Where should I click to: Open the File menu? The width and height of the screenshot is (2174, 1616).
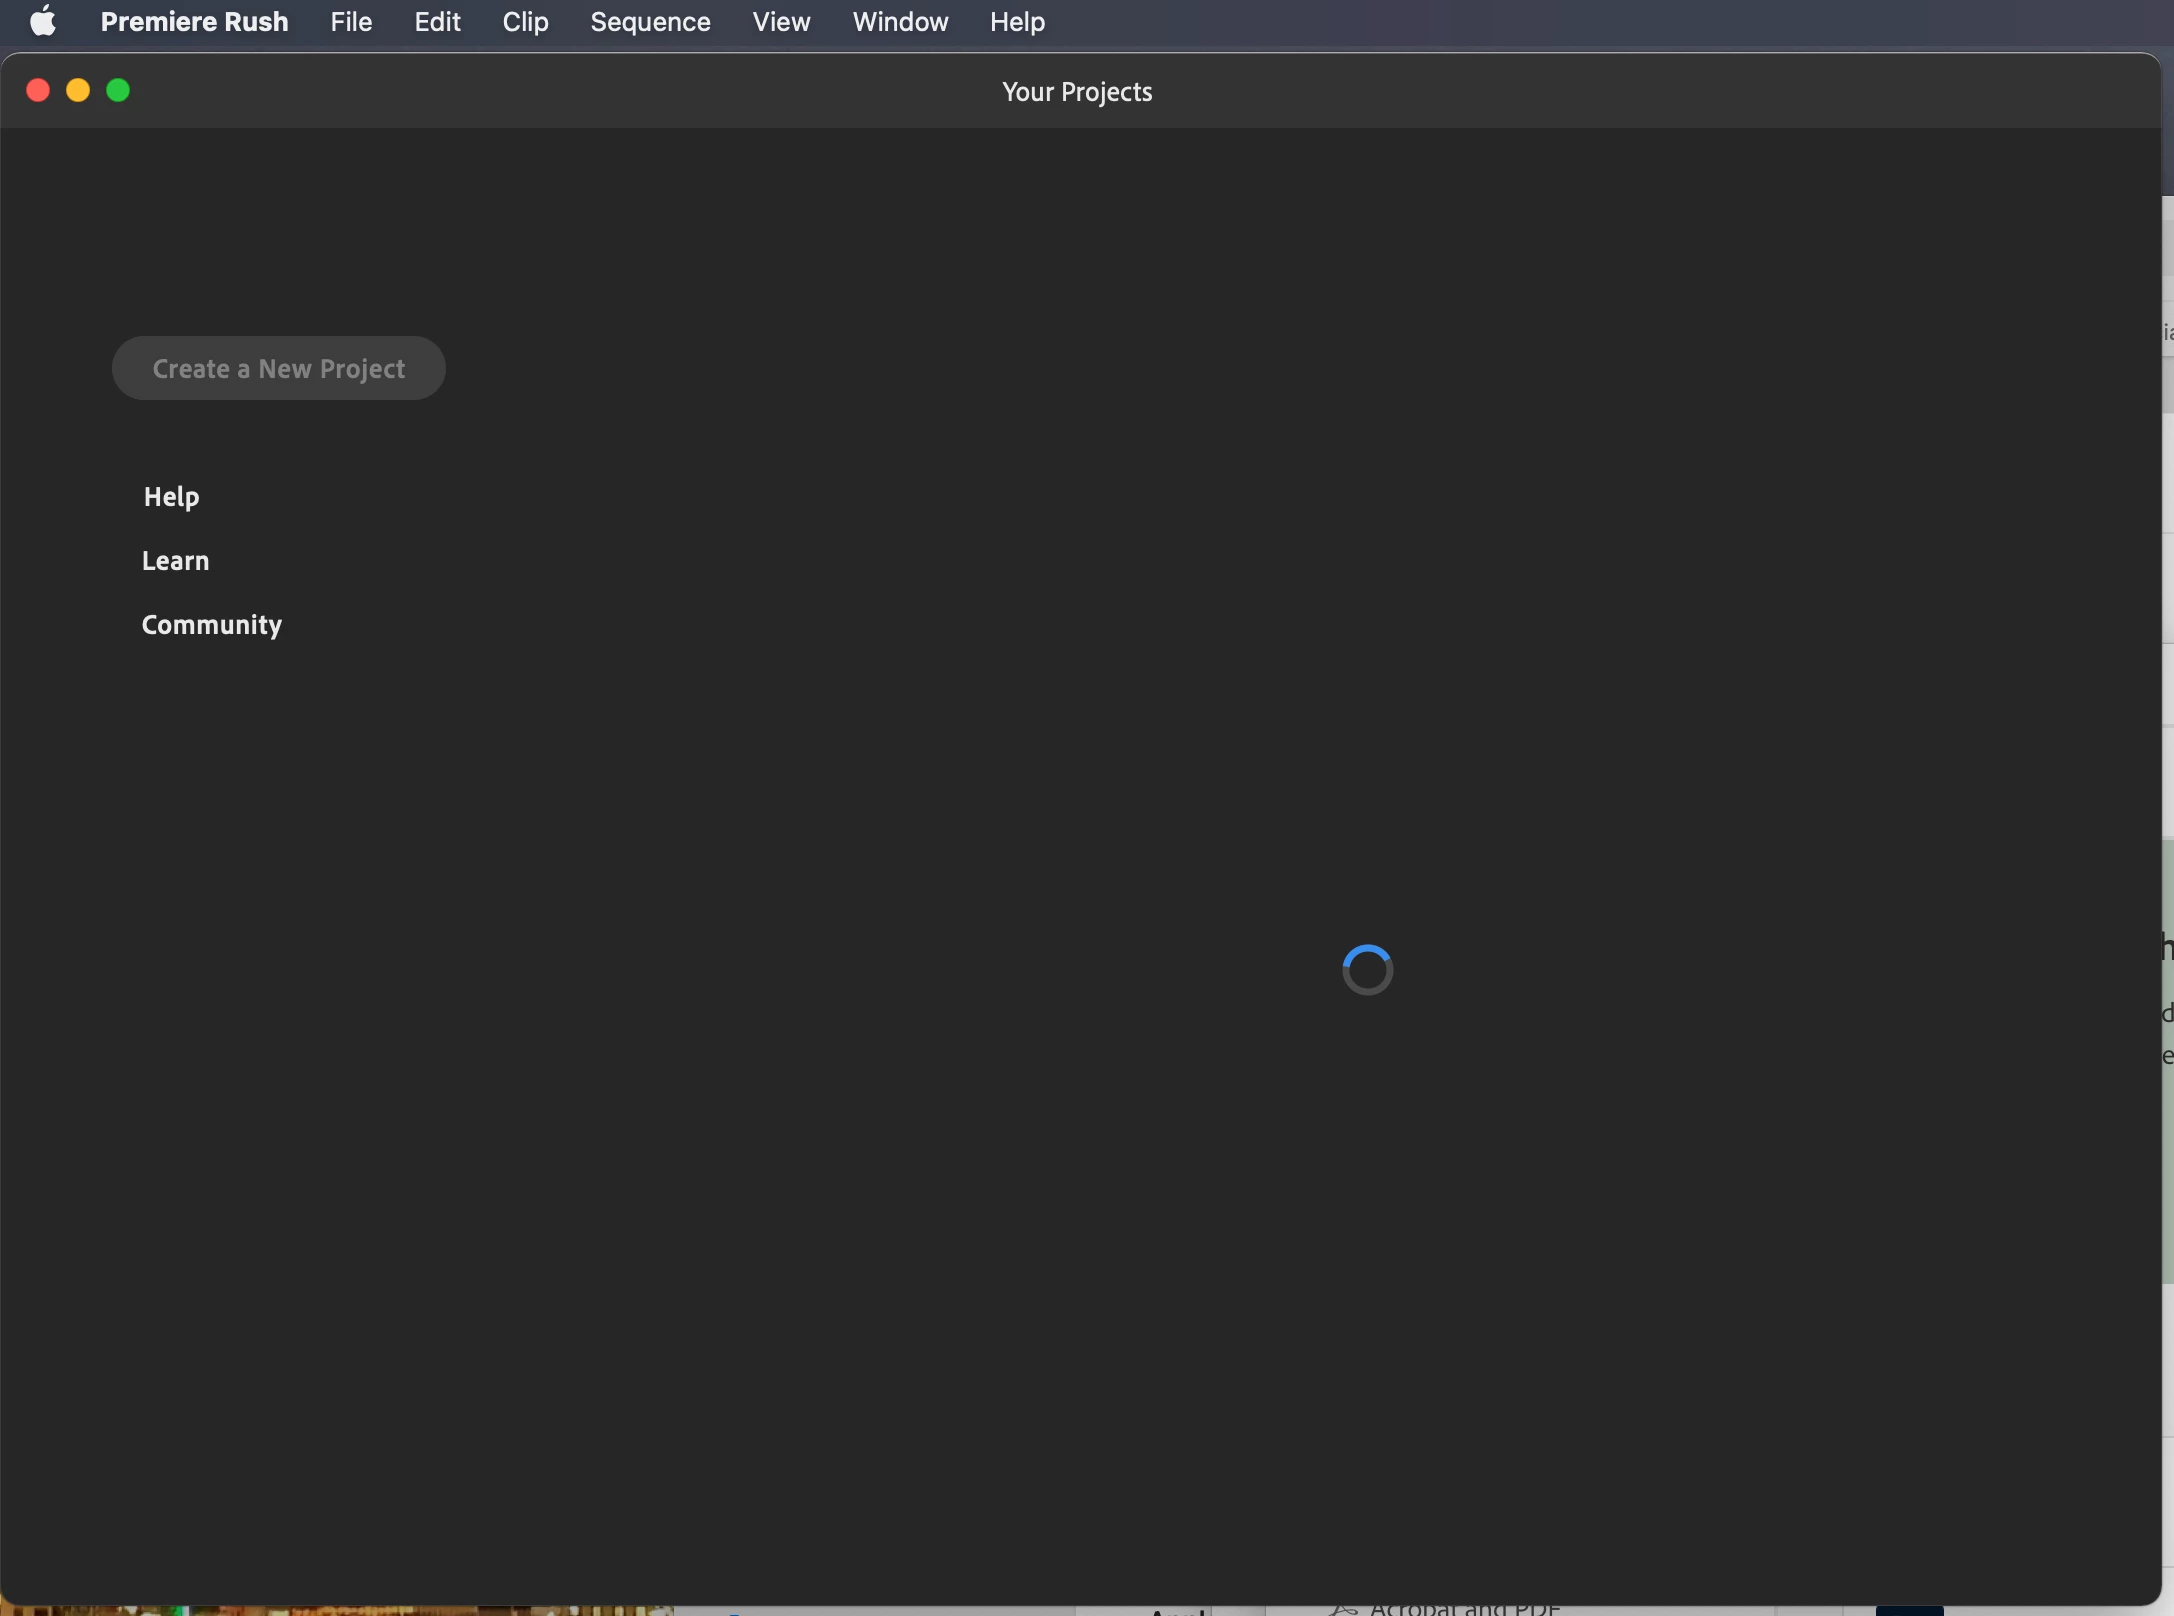351,21
